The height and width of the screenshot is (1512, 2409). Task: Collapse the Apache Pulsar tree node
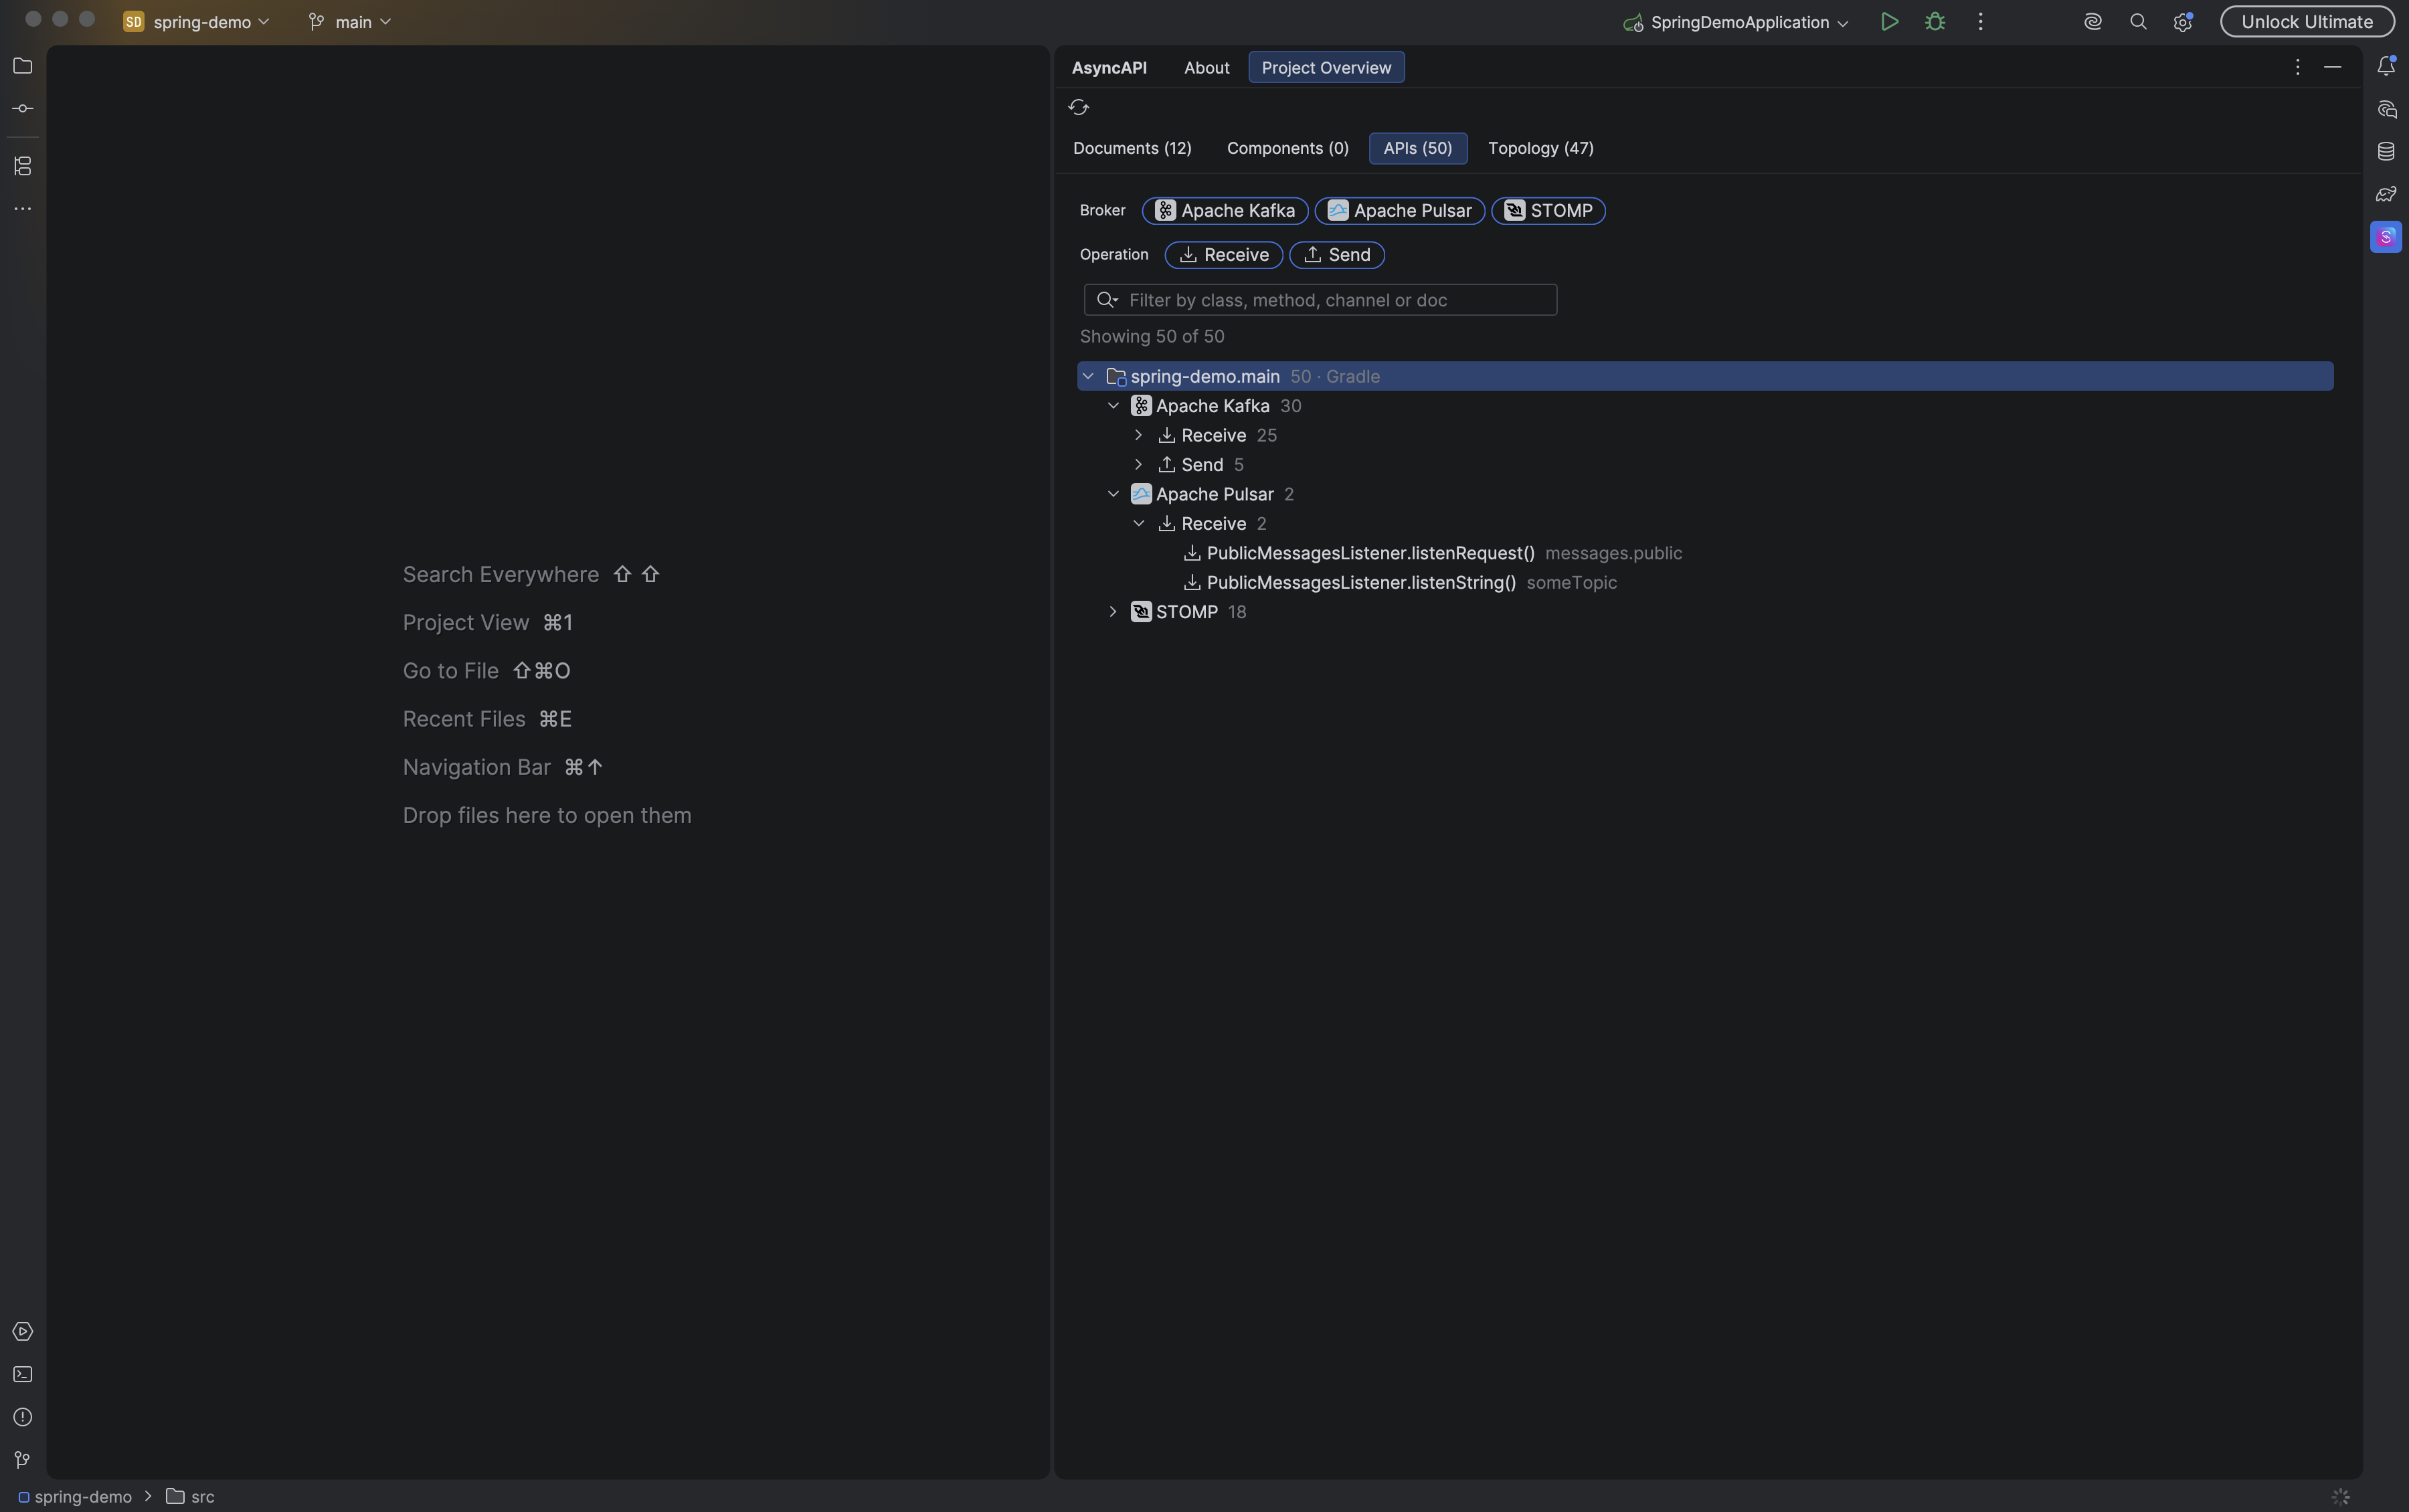1113,494
